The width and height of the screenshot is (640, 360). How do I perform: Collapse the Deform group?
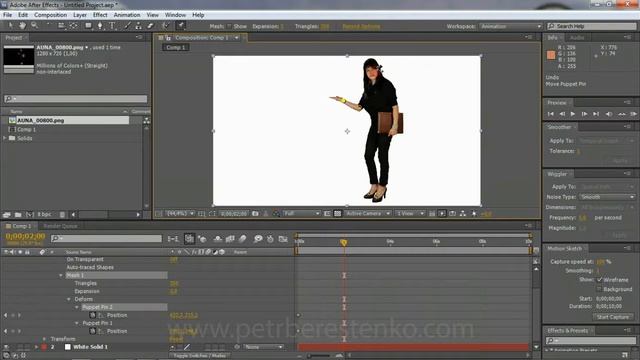(x=69, y=299)
